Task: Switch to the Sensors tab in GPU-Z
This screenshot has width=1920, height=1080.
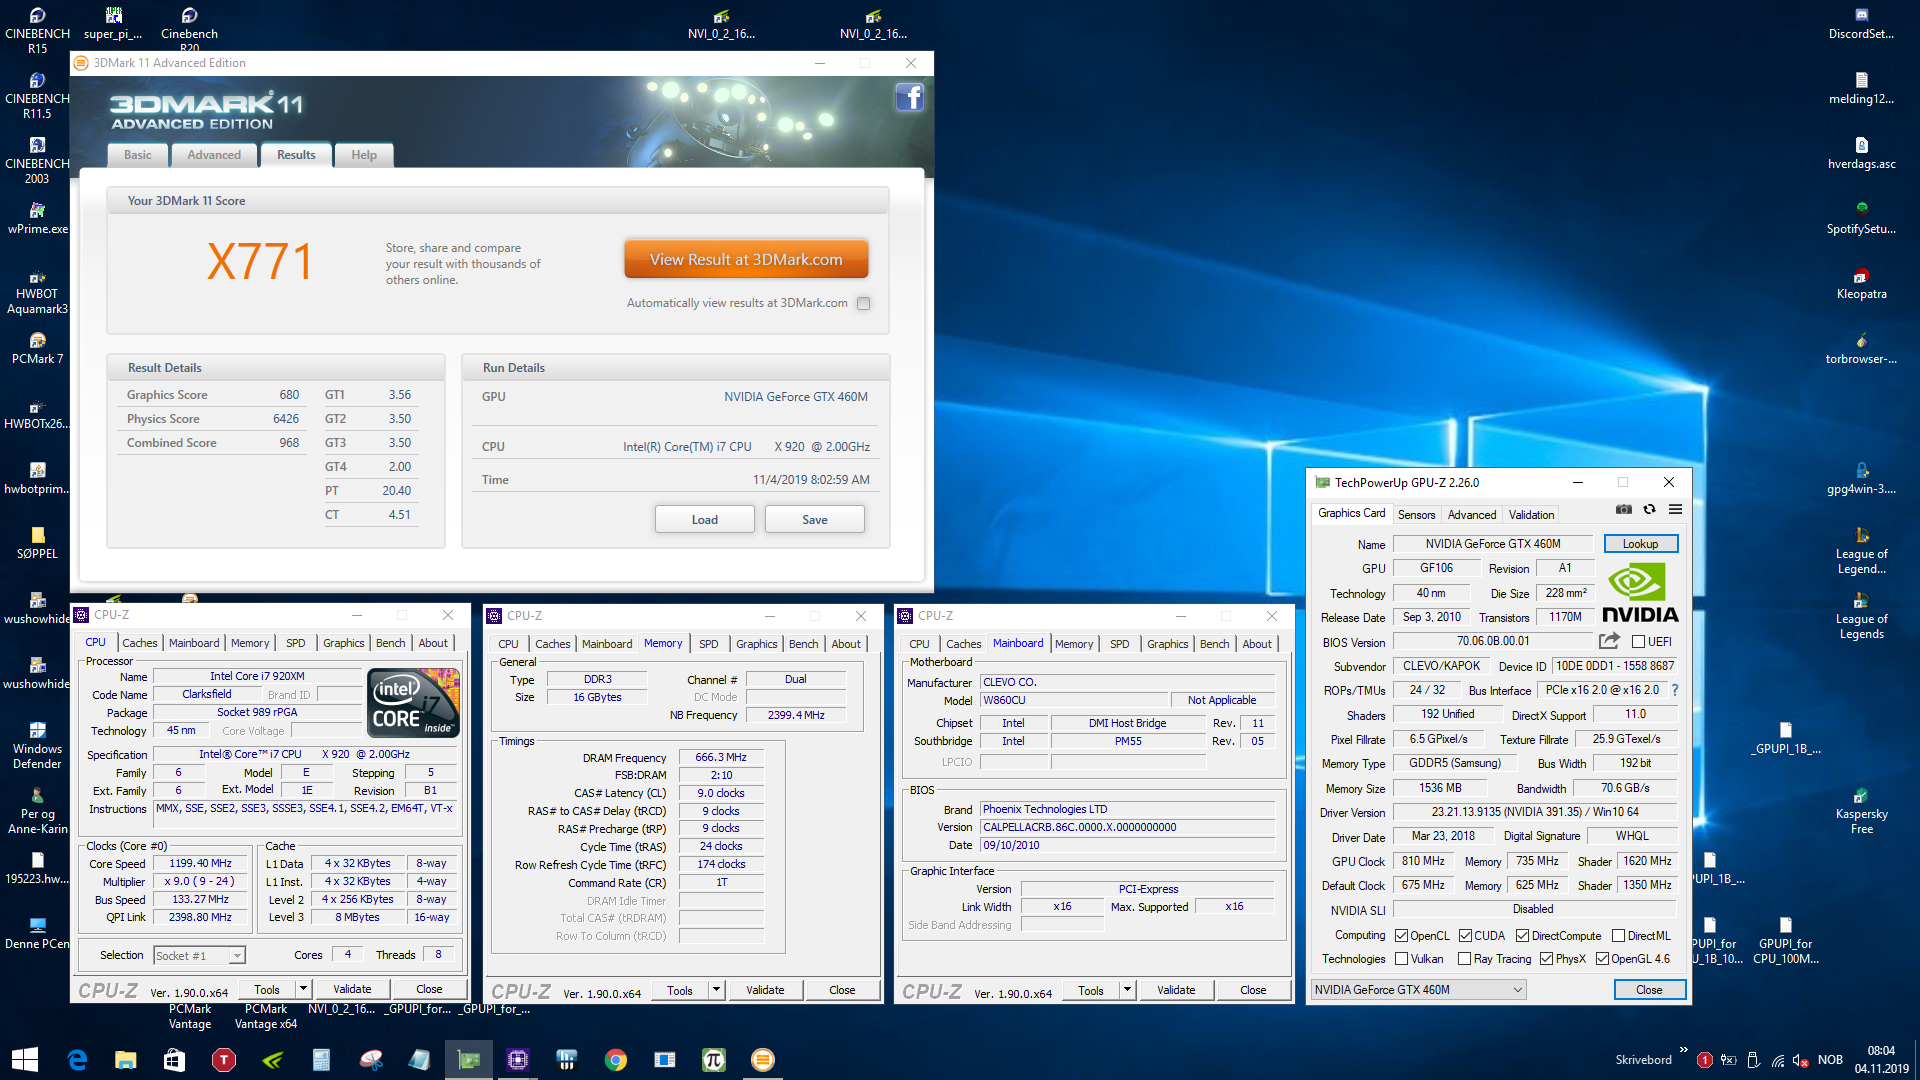Action: [x=1416, y=515]
